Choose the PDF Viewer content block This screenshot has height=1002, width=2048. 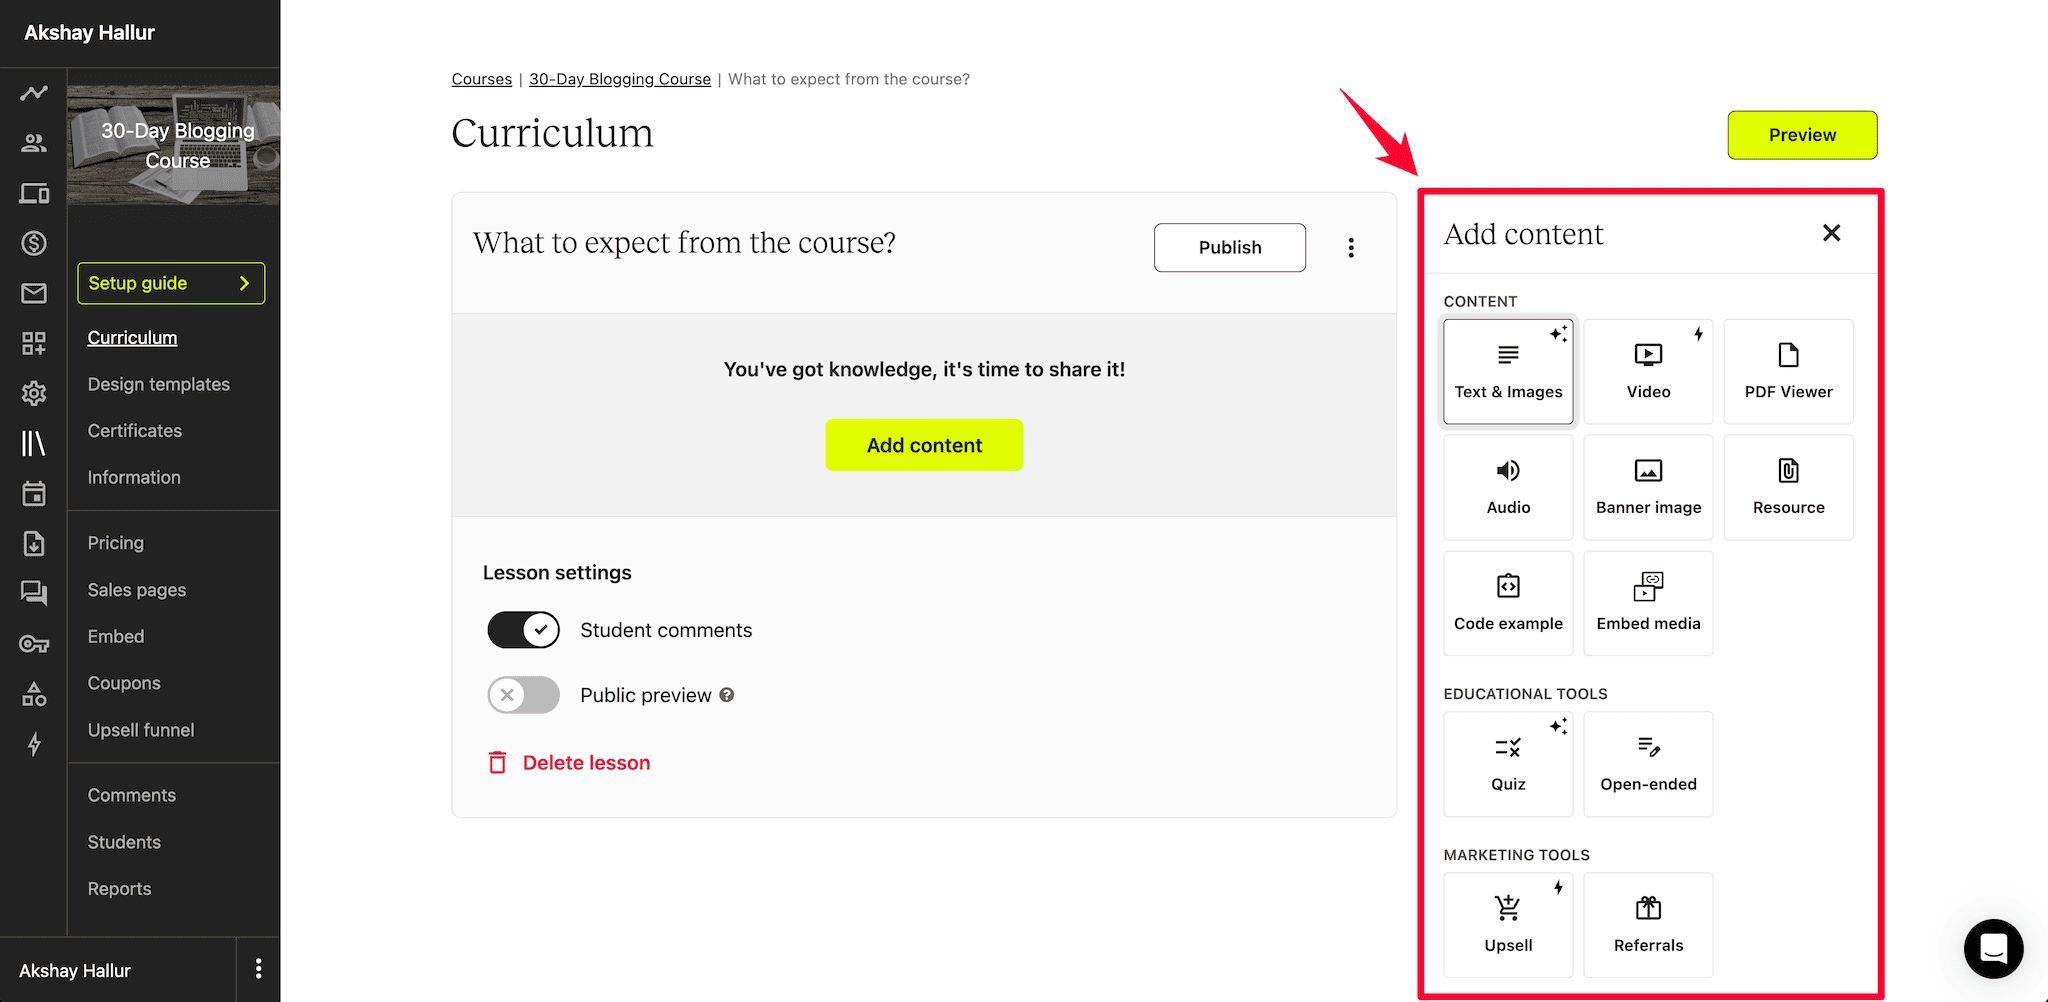tap(1788, 370)
